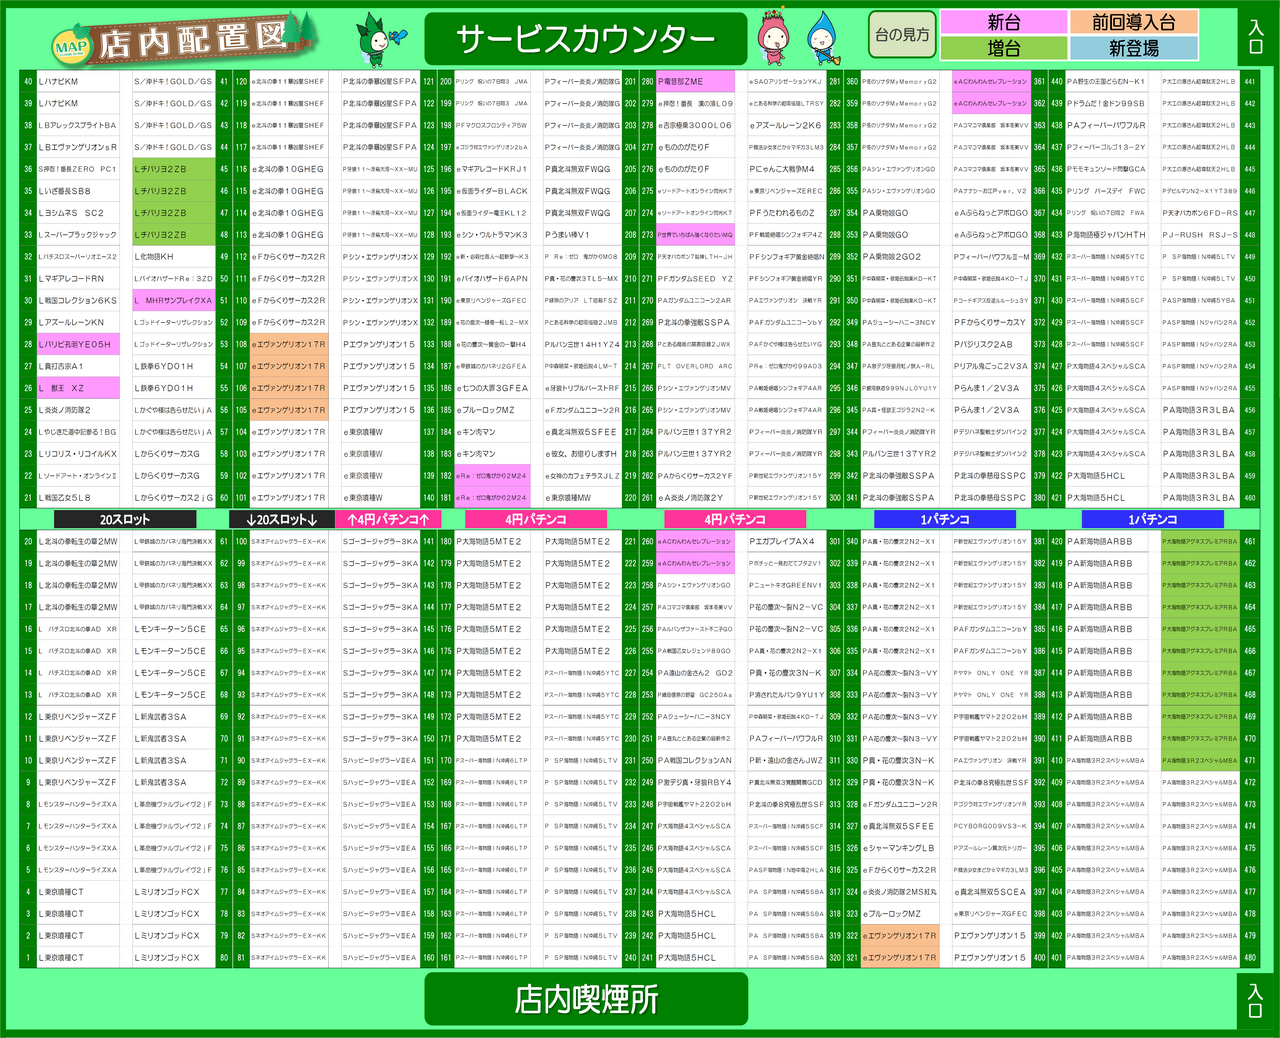Click the 入口 label at bottom right
The image size is (1280, 1038).
[x=1255, y=999]
